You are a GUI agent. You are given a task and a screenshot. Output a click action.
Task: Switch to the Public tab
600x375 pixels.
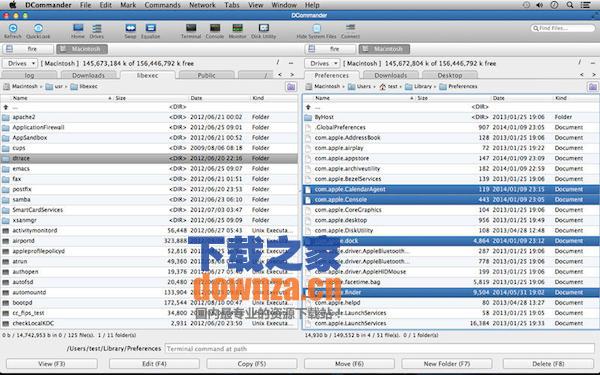206,75
